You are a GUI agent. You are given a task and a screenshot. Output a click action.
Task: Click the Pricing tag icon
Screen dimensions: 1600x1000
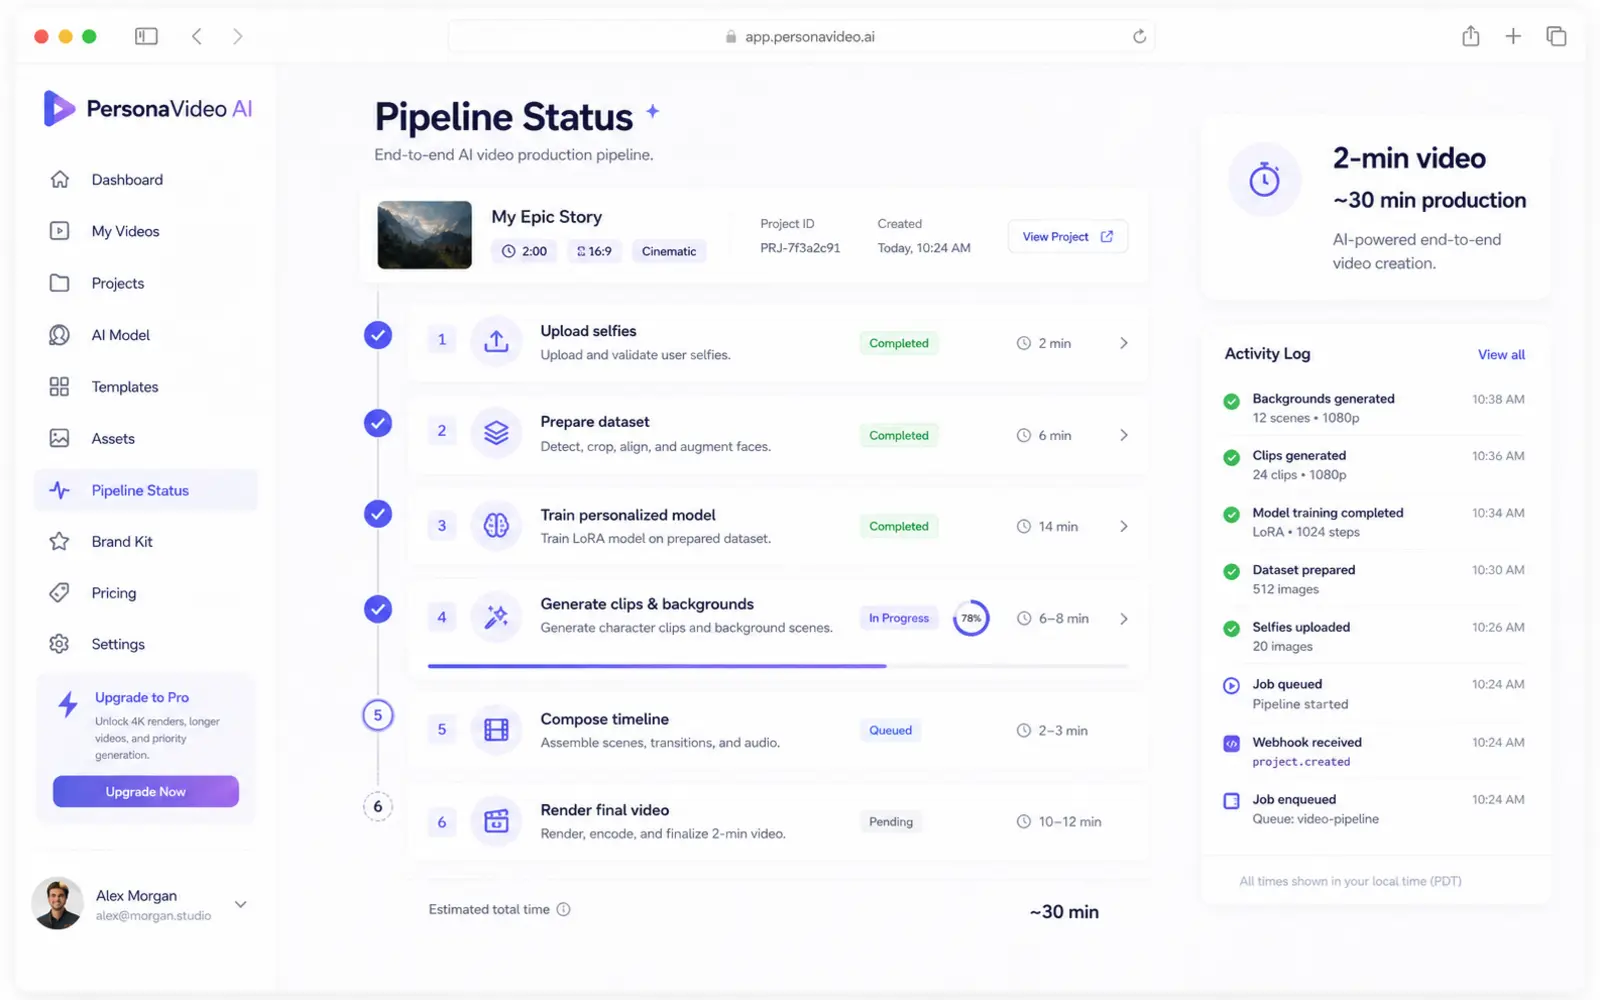(60, 593)
